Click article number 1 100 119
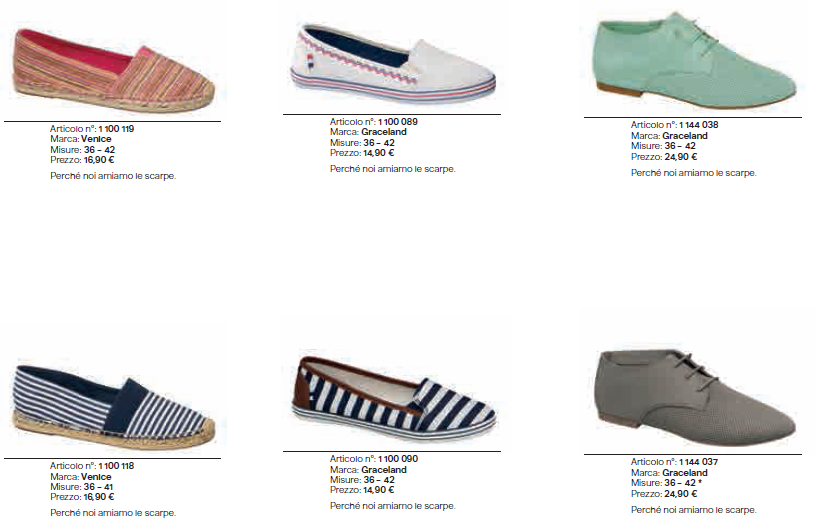This screenshot has height=530, width=836. (x=116, y=129)
